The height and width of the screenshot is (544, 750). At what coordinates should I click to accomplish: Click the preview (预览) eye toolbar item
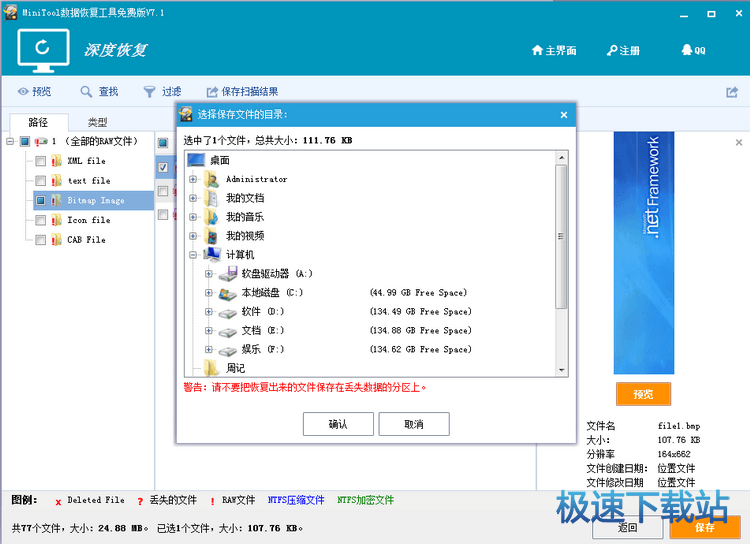pyautogui.click(x=34, y=91)
